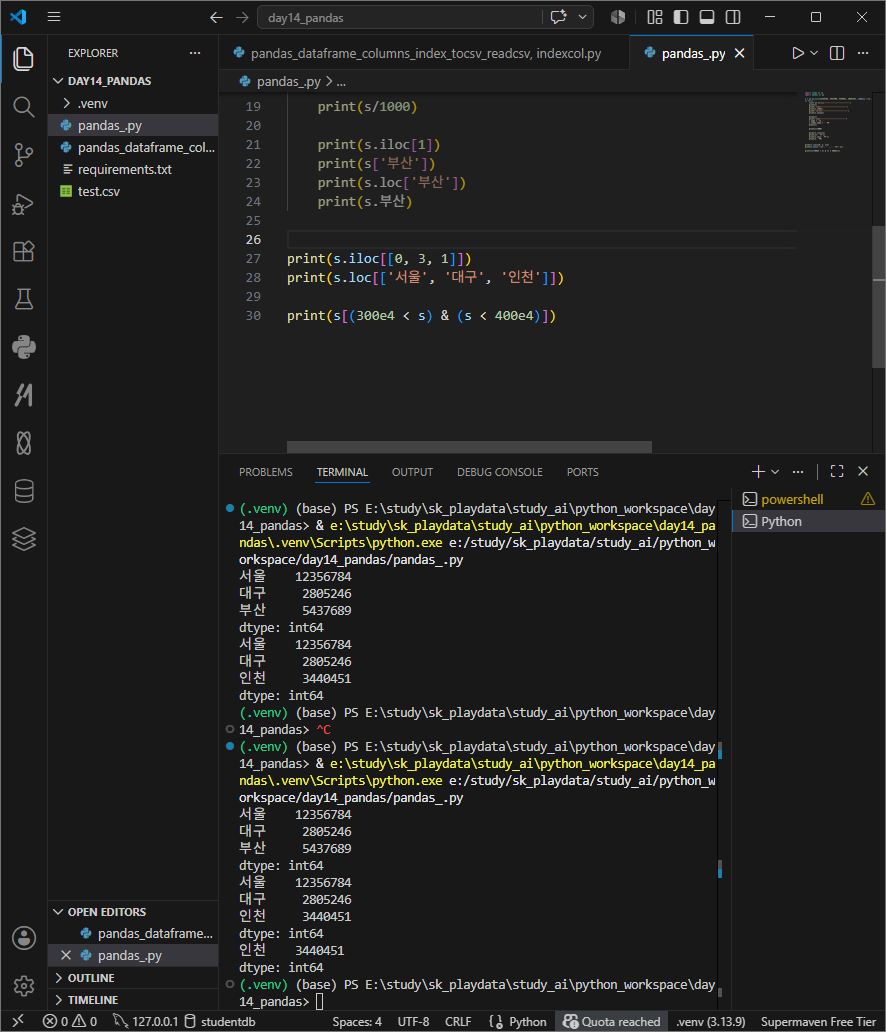This screenshot has height=1032, width=886.
Task: Open the stacked layers icon in activity bar
Action: [24, 539]
